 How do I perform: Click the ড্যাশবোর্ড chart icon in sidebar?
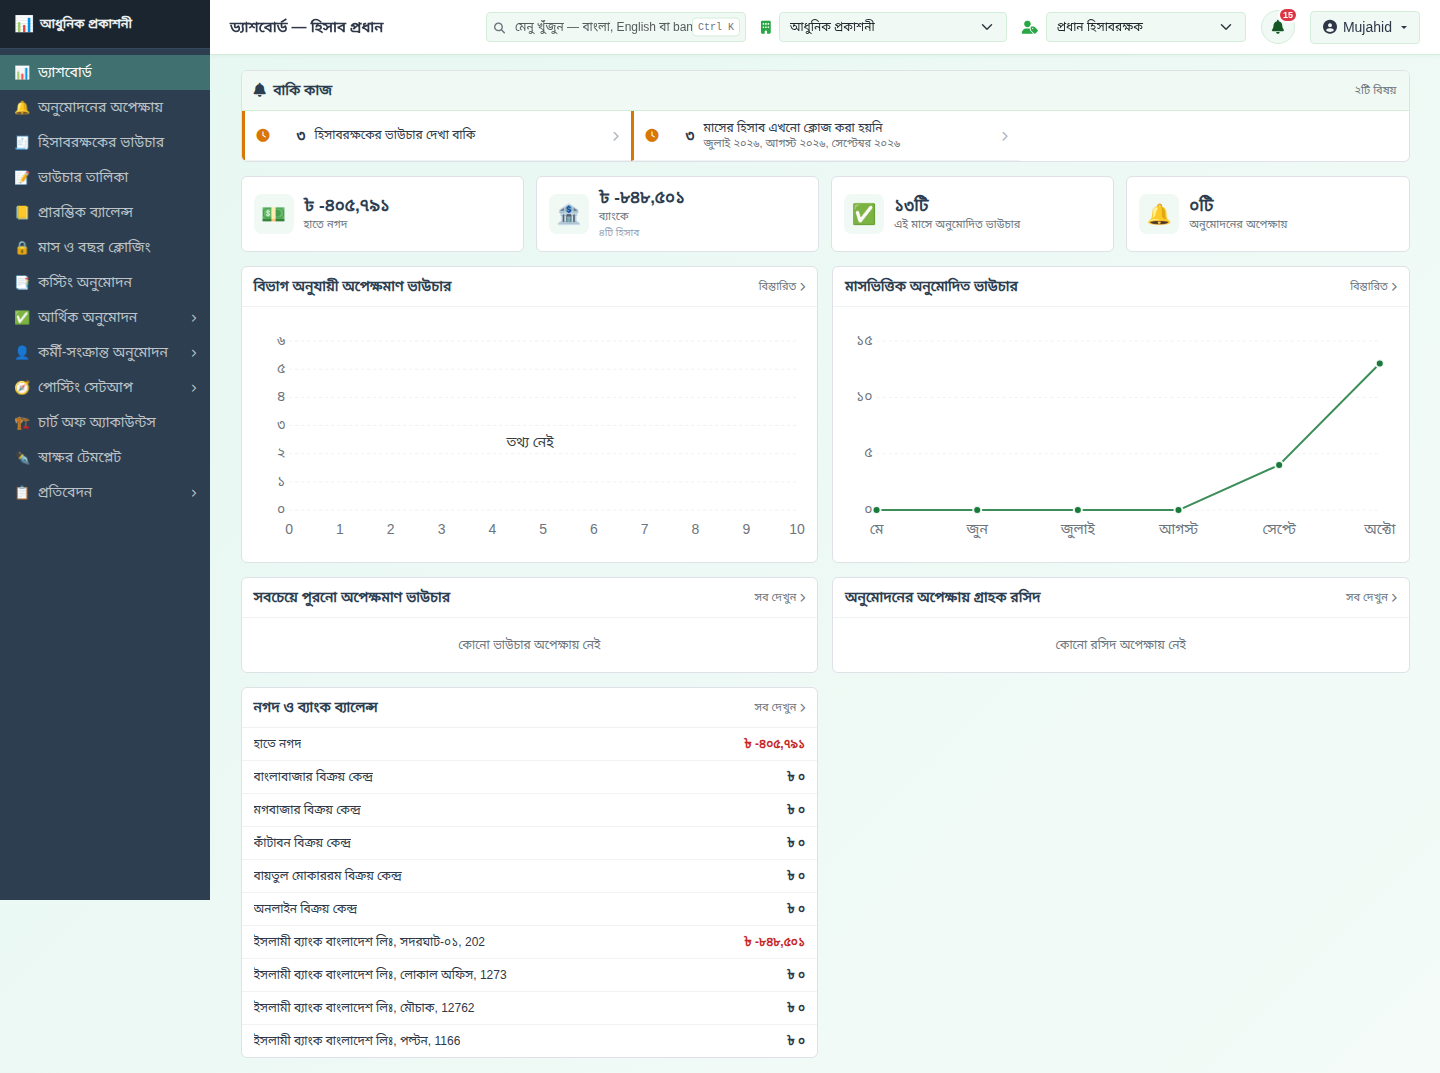pyautogui.click(x=22, y=73)
